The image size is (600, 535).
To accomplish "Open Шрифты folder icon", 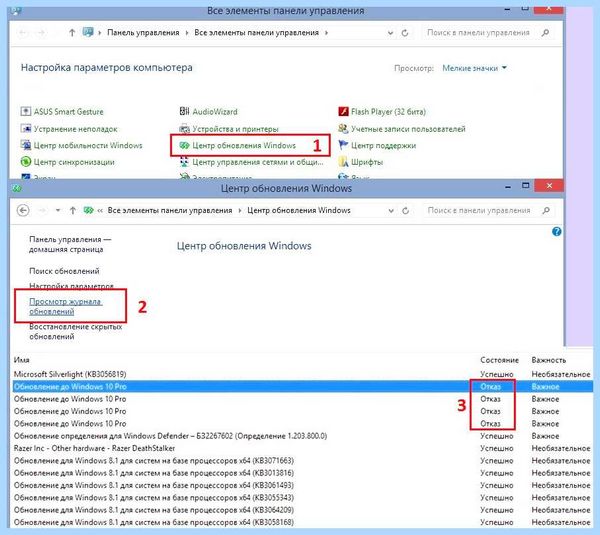I will [343, 162].
